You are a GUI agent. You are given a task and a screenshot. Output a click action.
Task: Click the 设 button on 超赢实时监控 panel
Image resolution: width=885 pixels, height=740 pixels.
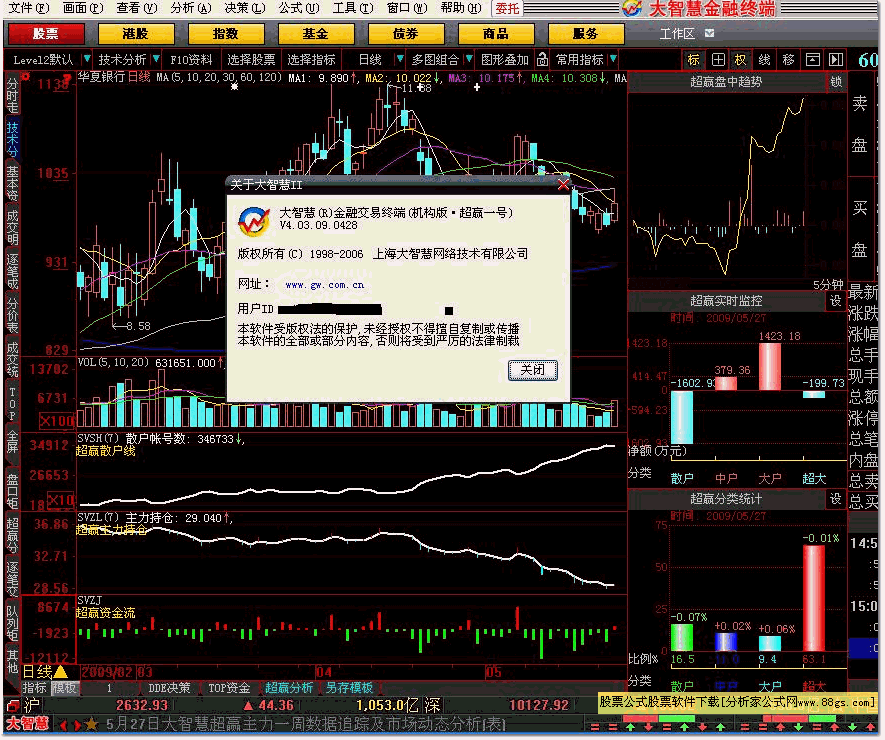point(836,301)
